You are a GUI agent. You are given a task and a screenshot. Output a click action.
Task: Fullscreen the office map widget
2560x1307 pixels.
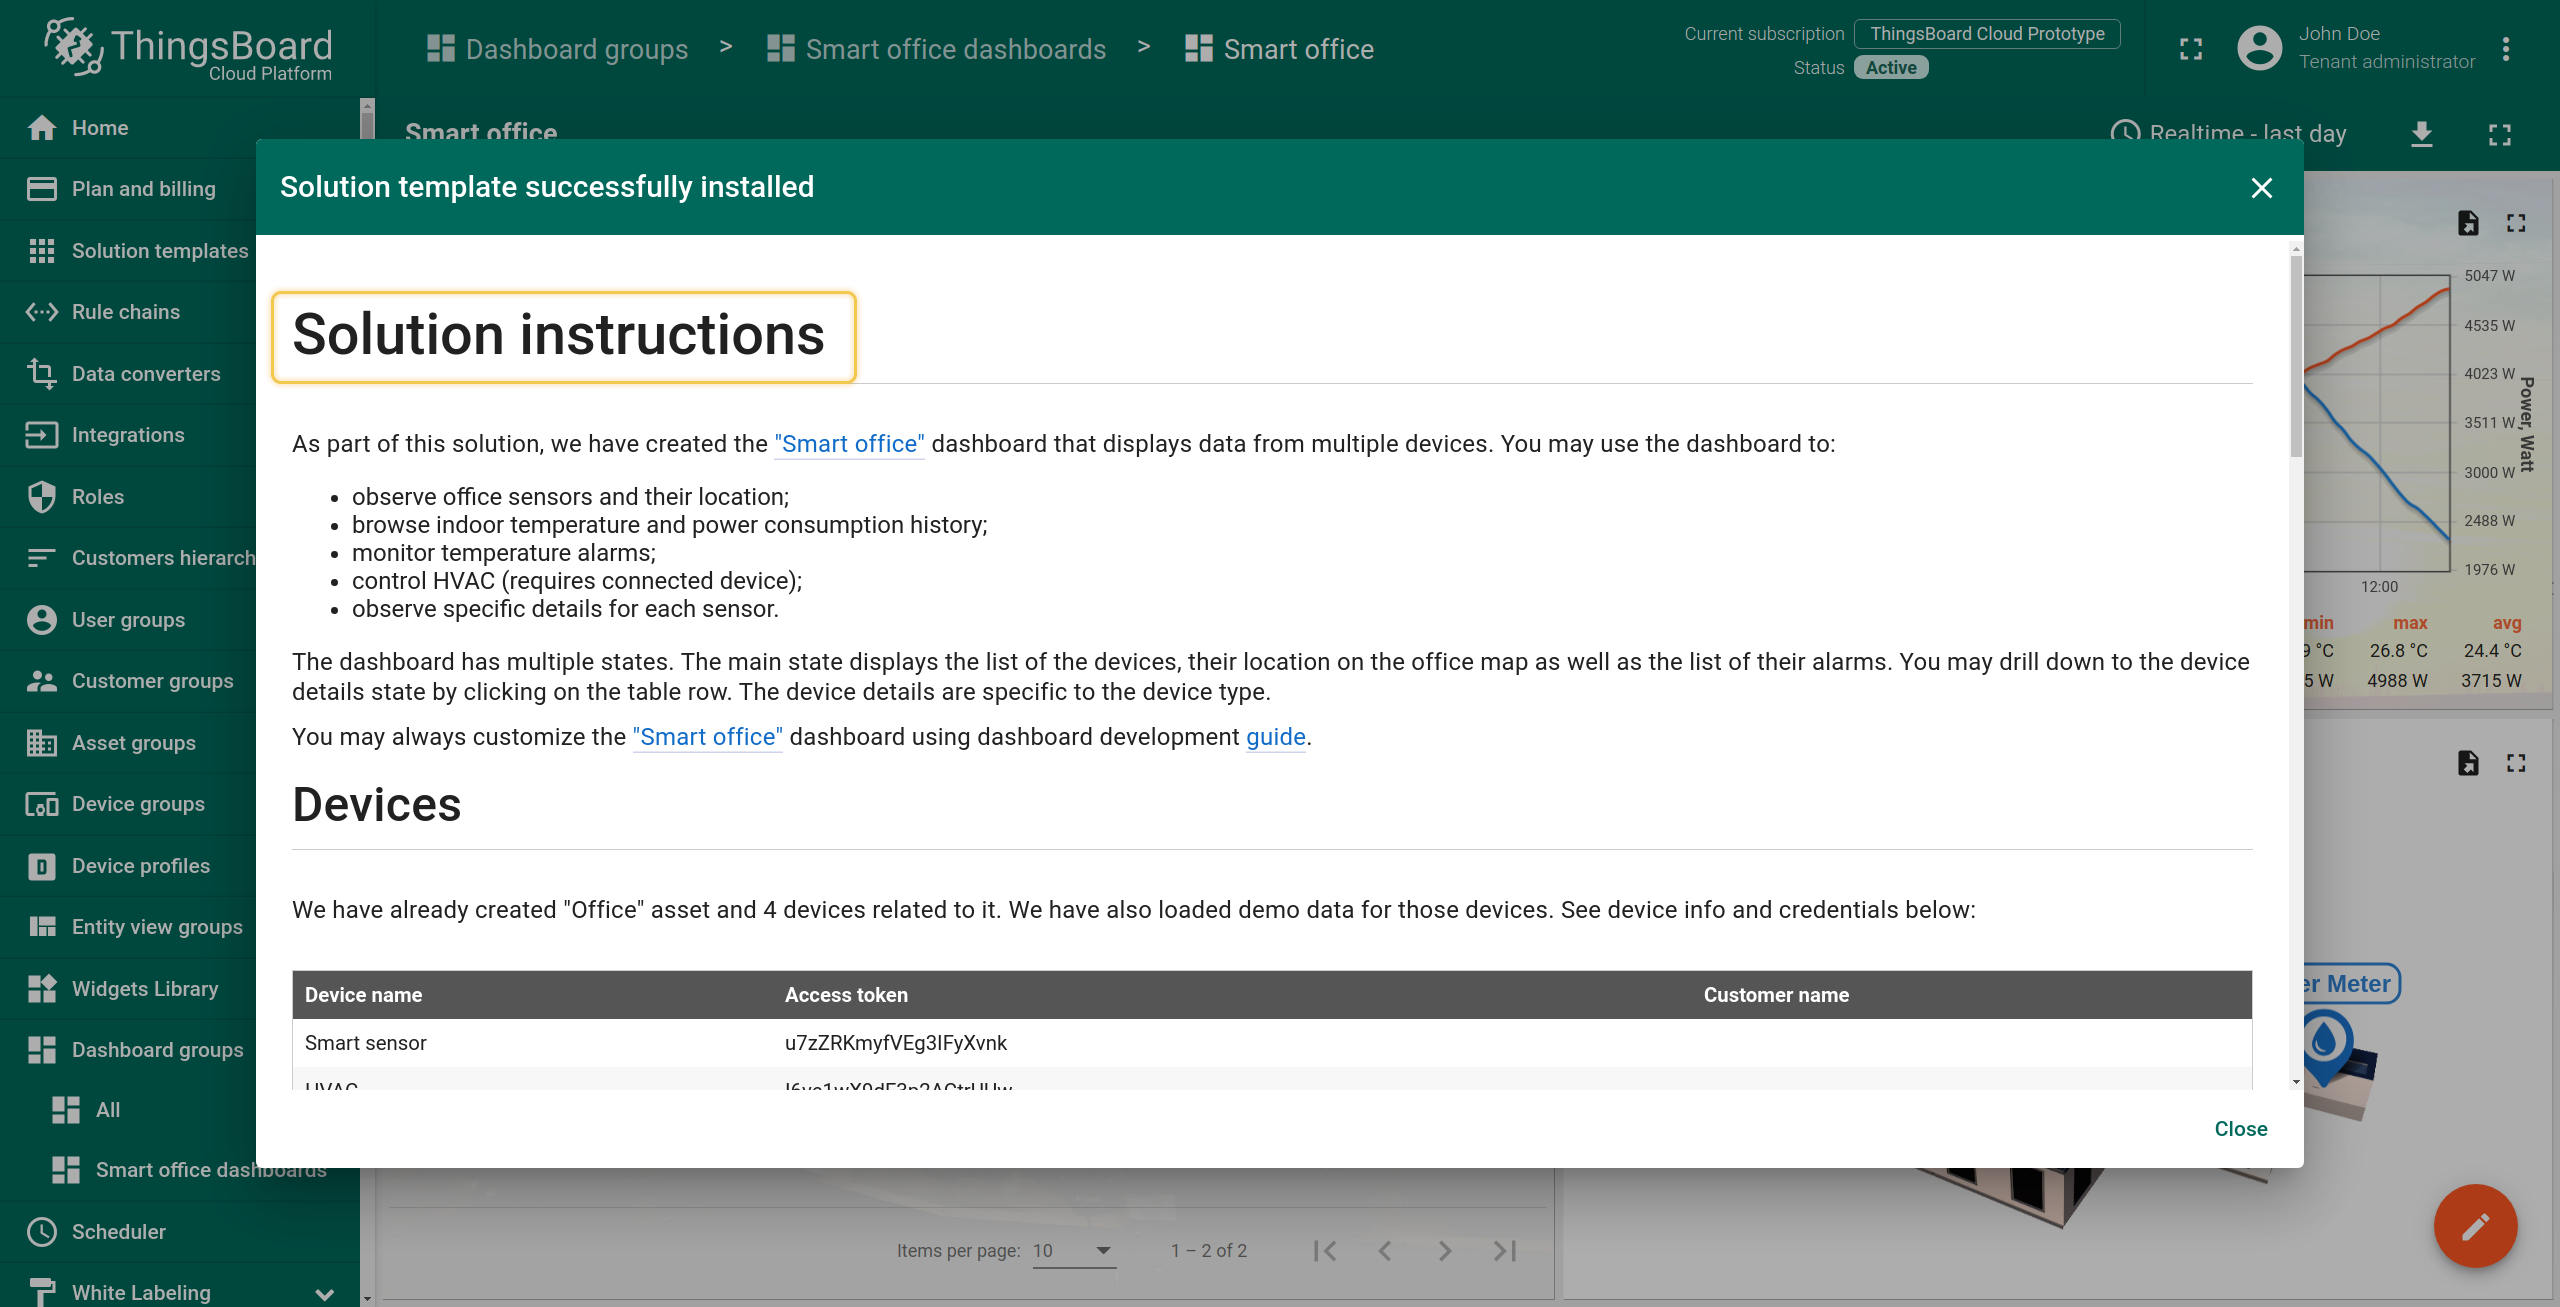pos(2516,763)
